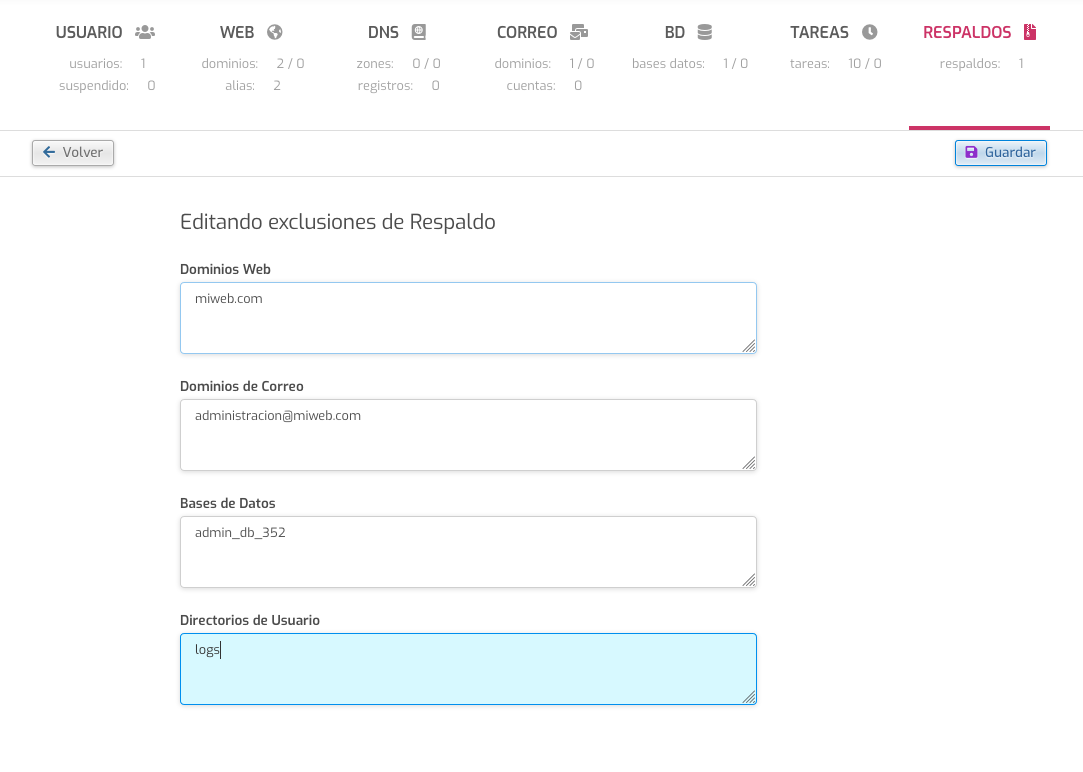This screenshot has height=772, width=1083.
Task: Click the 'Dominios Web' field label
Action: coord(225,269)
